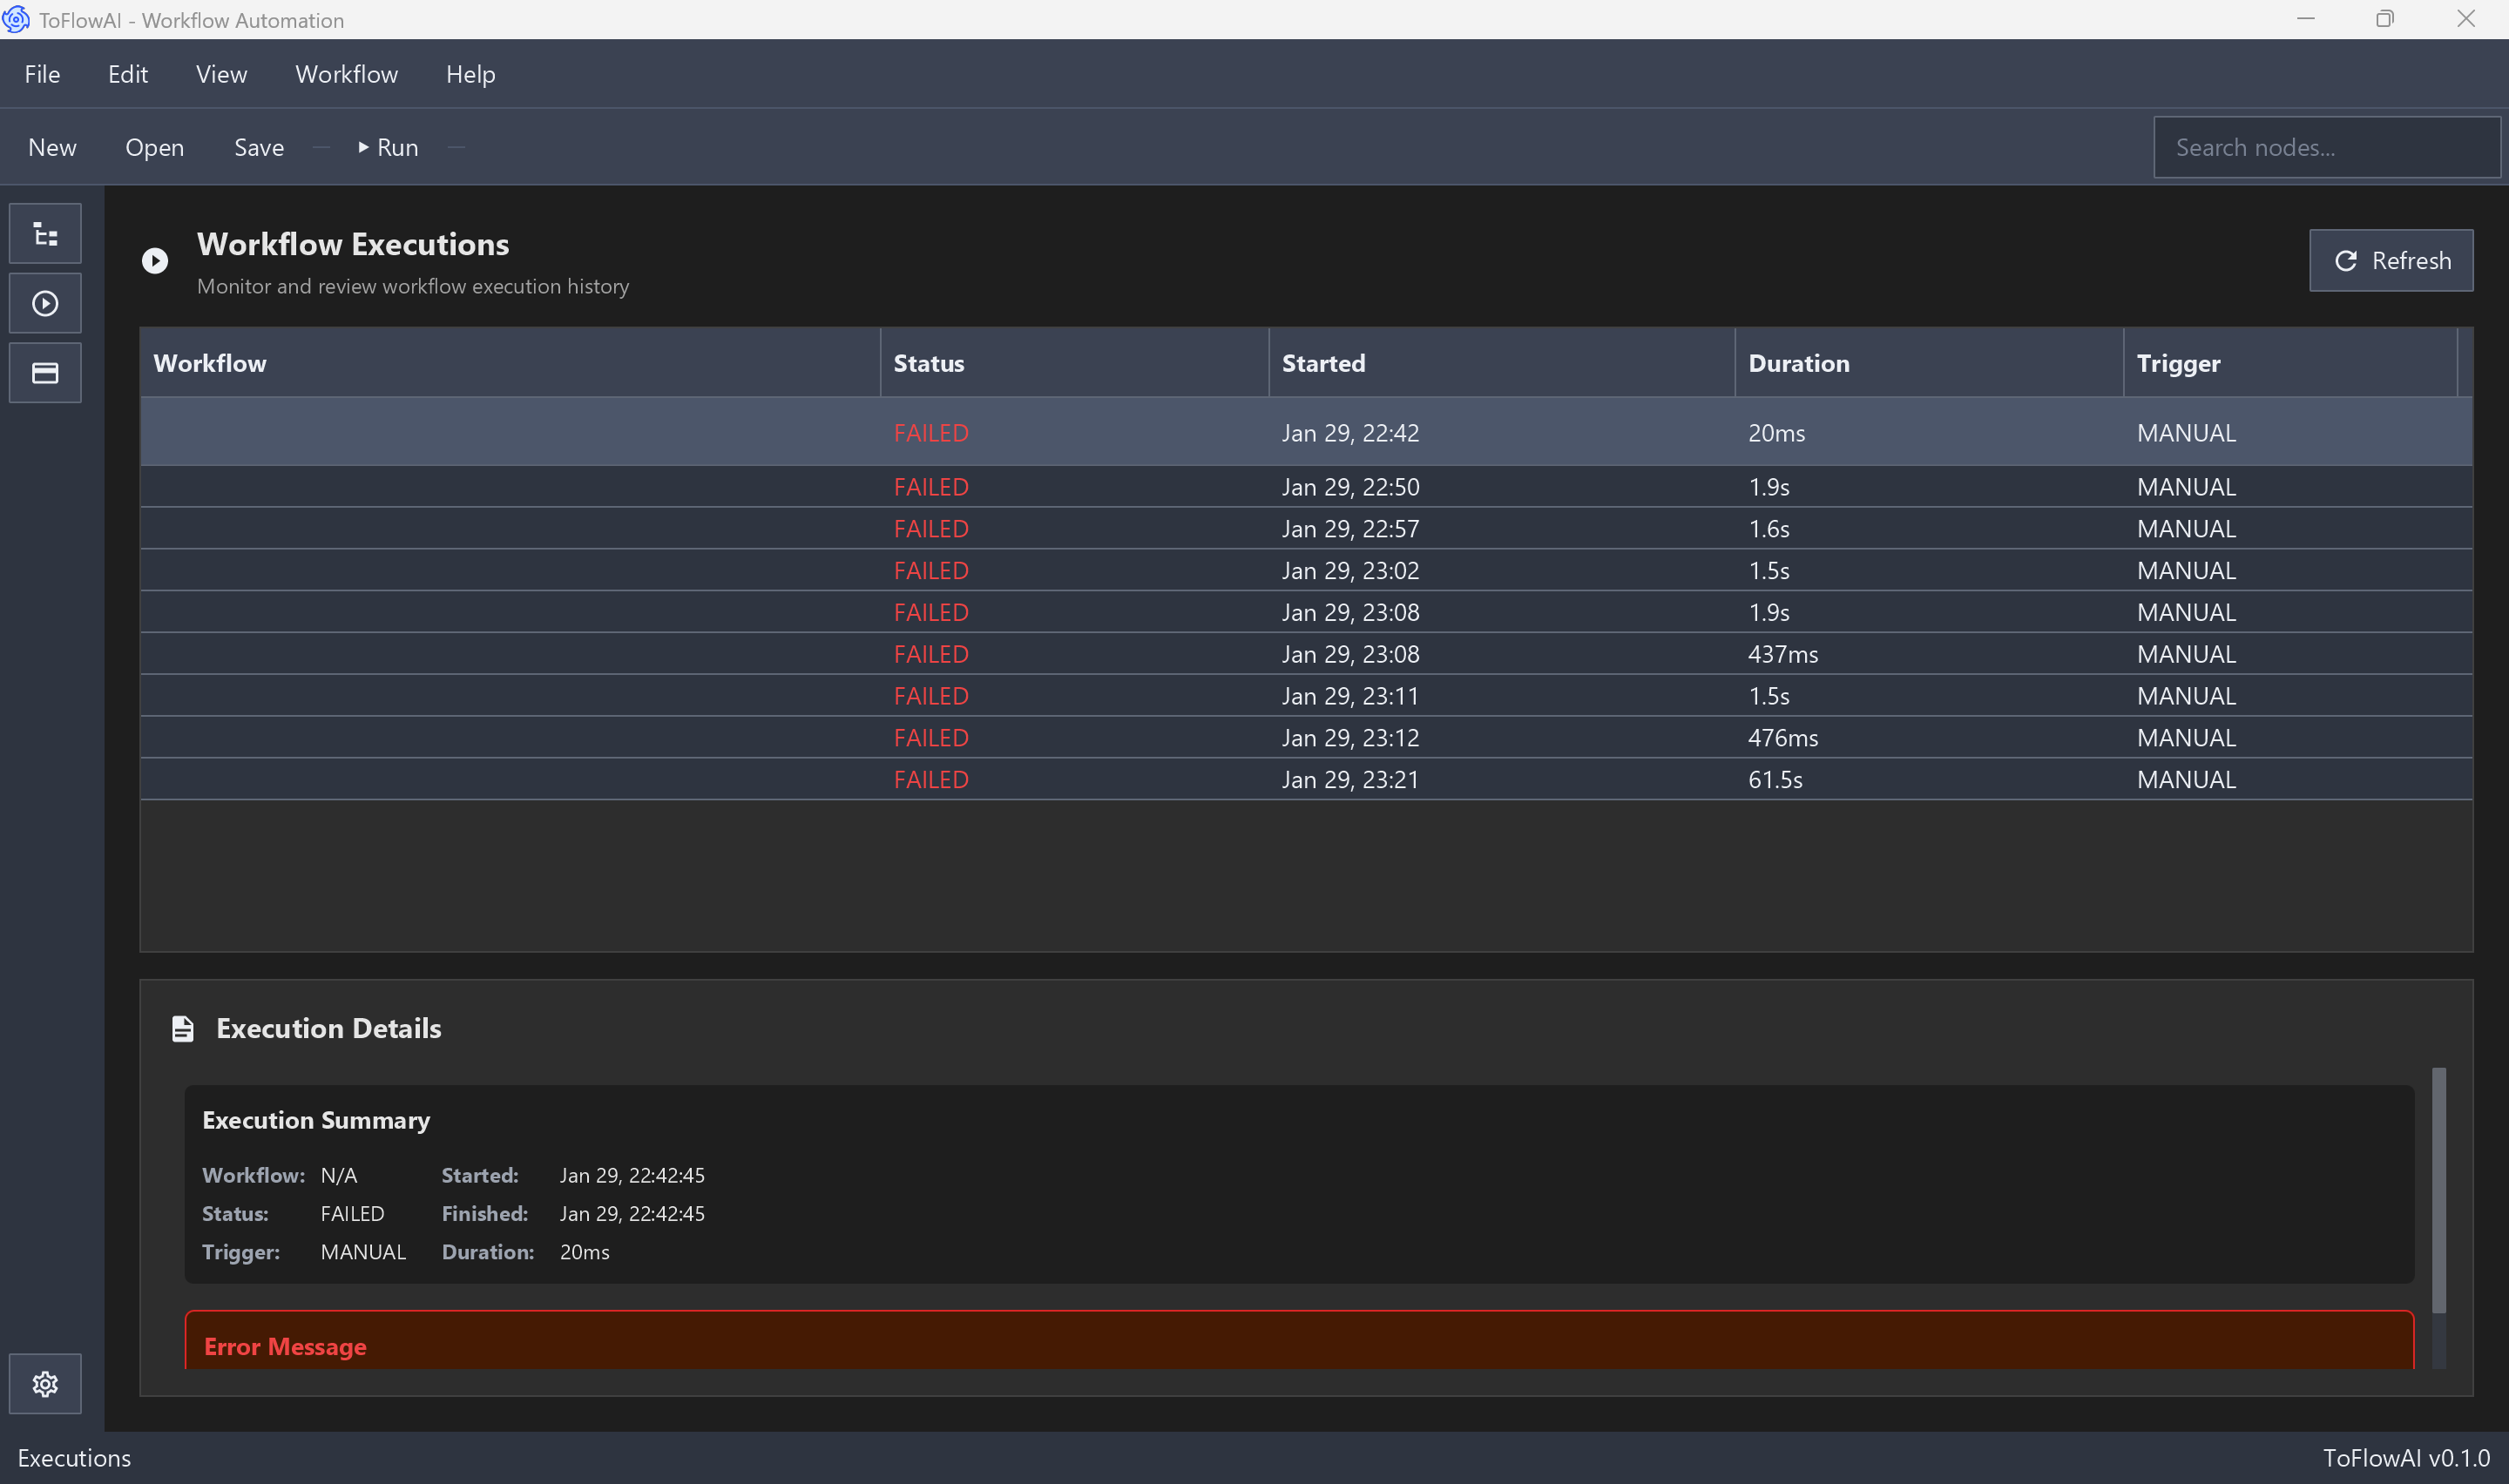Open the View menu
2509x1484 pixels.
tap(221, 74)
